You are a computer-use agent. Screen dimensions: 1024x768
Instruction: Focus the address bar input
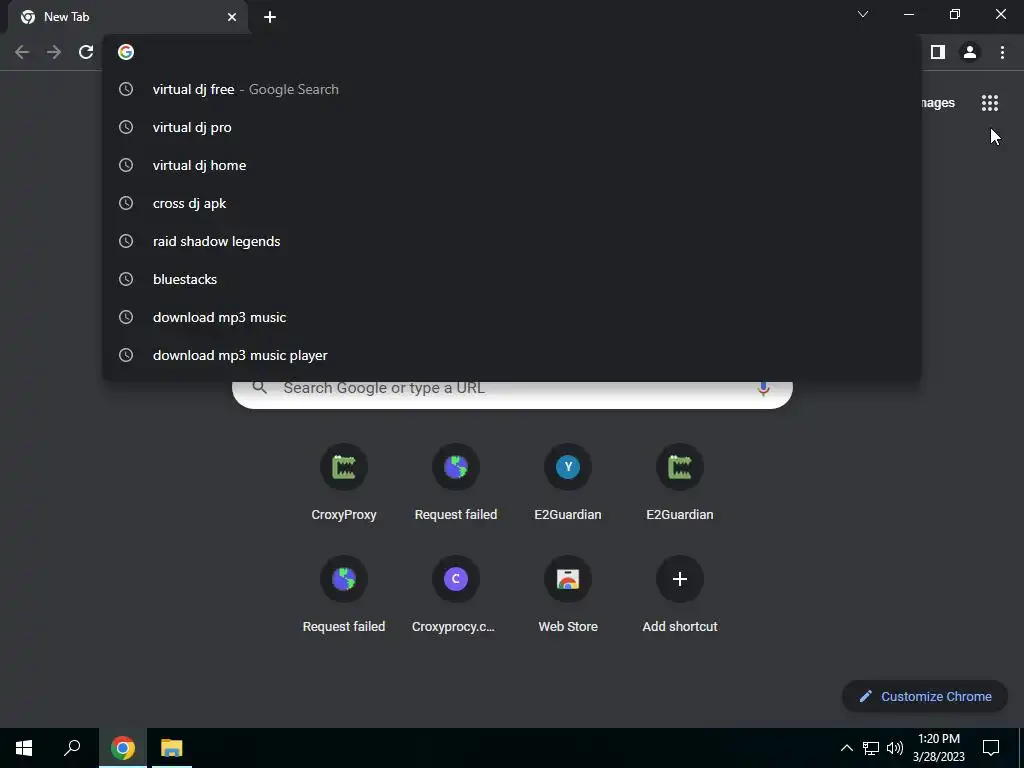point(513,52)
